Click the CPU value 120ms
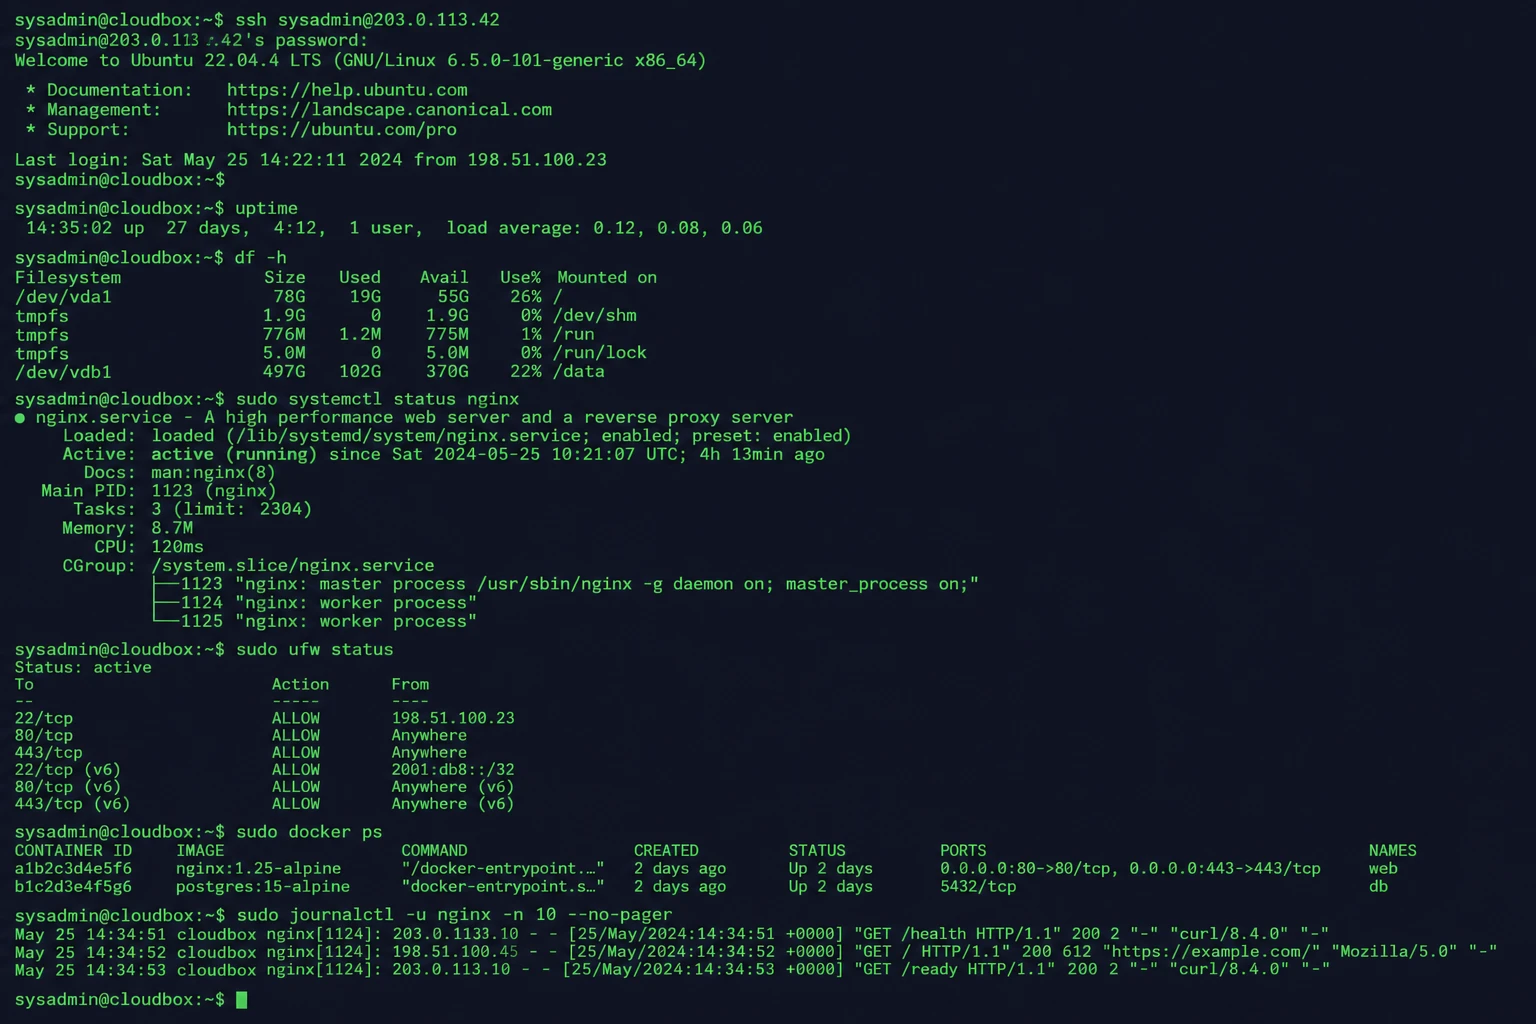Image resolution: width=1536 pixels, height=1024 pixels. pyautogui.click(x=177, y=548)
